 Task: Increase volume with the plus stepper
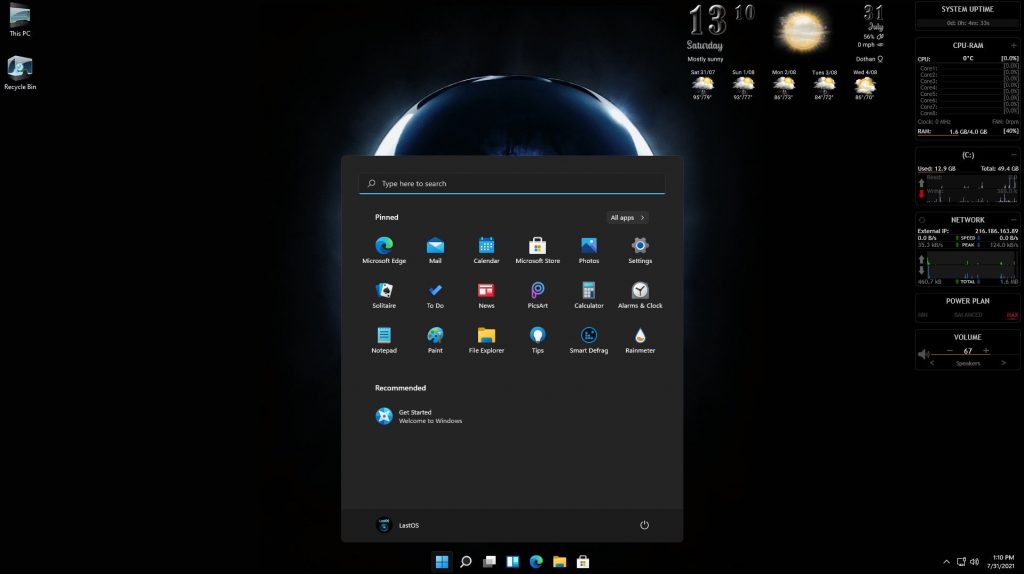pyautogui.click(x=986, y=351)
